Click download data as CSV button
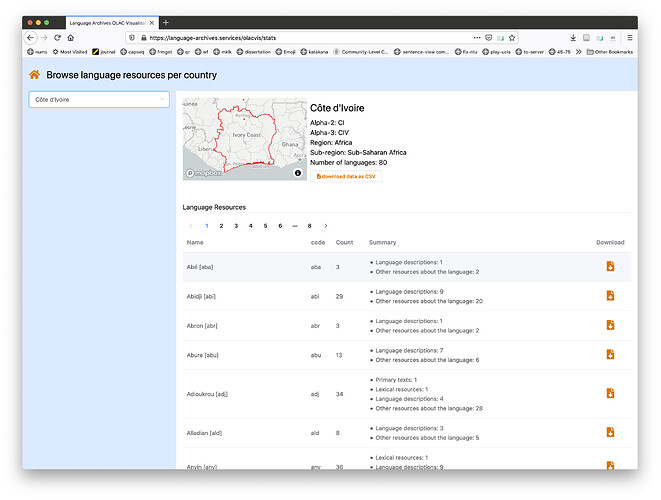The image size is (661, 500). pyautogui.click(x=346, y=176)
